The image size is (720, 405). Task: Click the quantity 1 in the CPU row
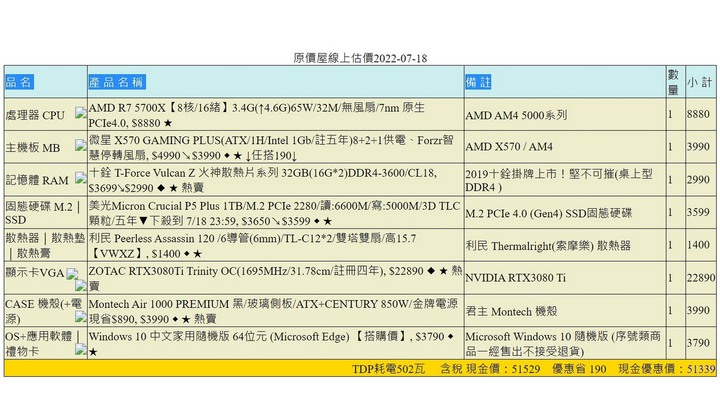pyautogui.click(x=670, y=114)
